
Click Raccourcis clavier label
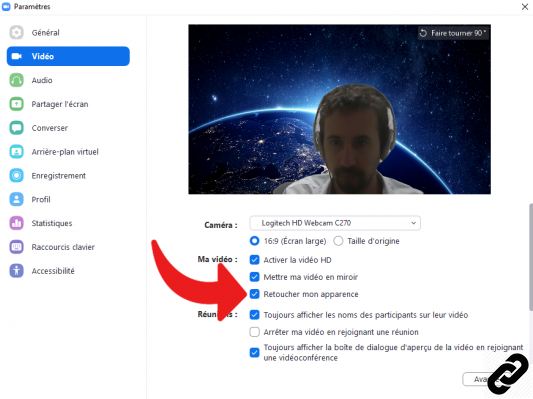[63, 247]
